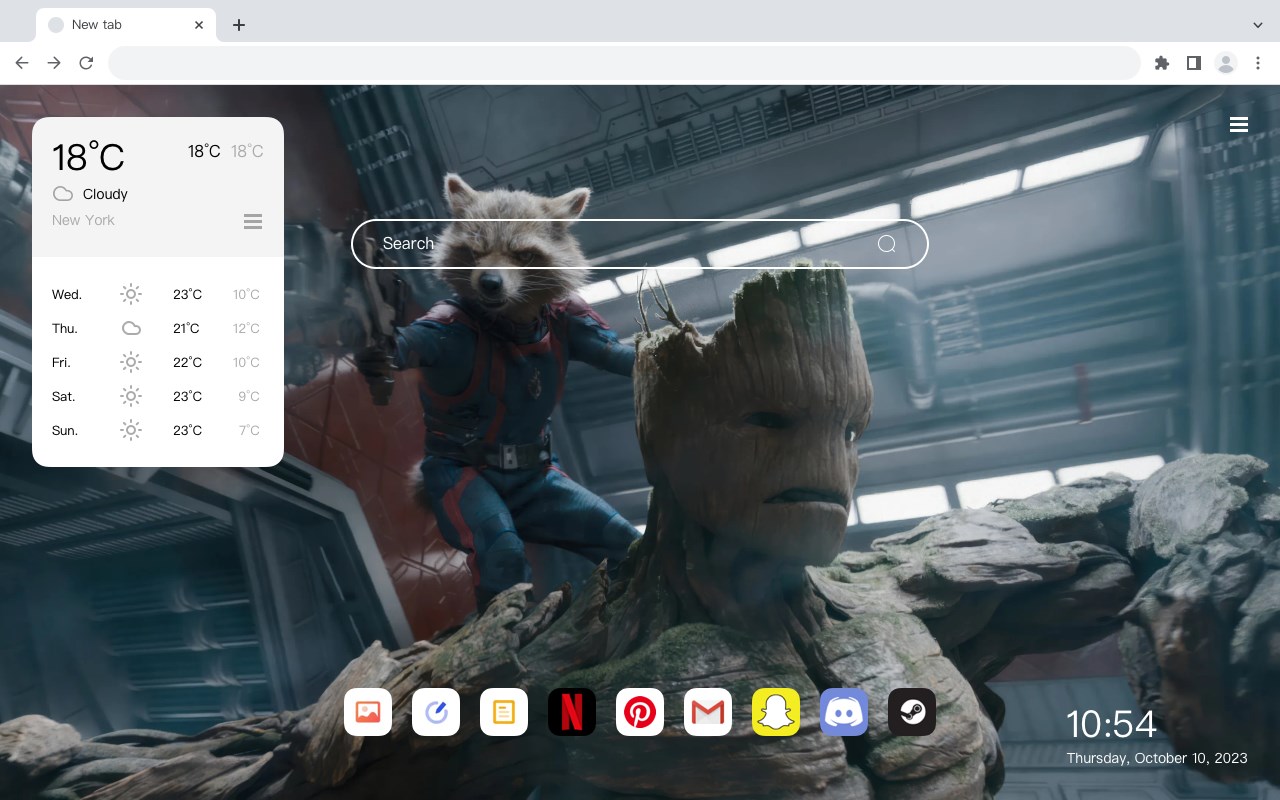Viewport: 1280px width, 800px height.
Task: Launch the Snapchat shortcut
Action: tap(776, 712)
